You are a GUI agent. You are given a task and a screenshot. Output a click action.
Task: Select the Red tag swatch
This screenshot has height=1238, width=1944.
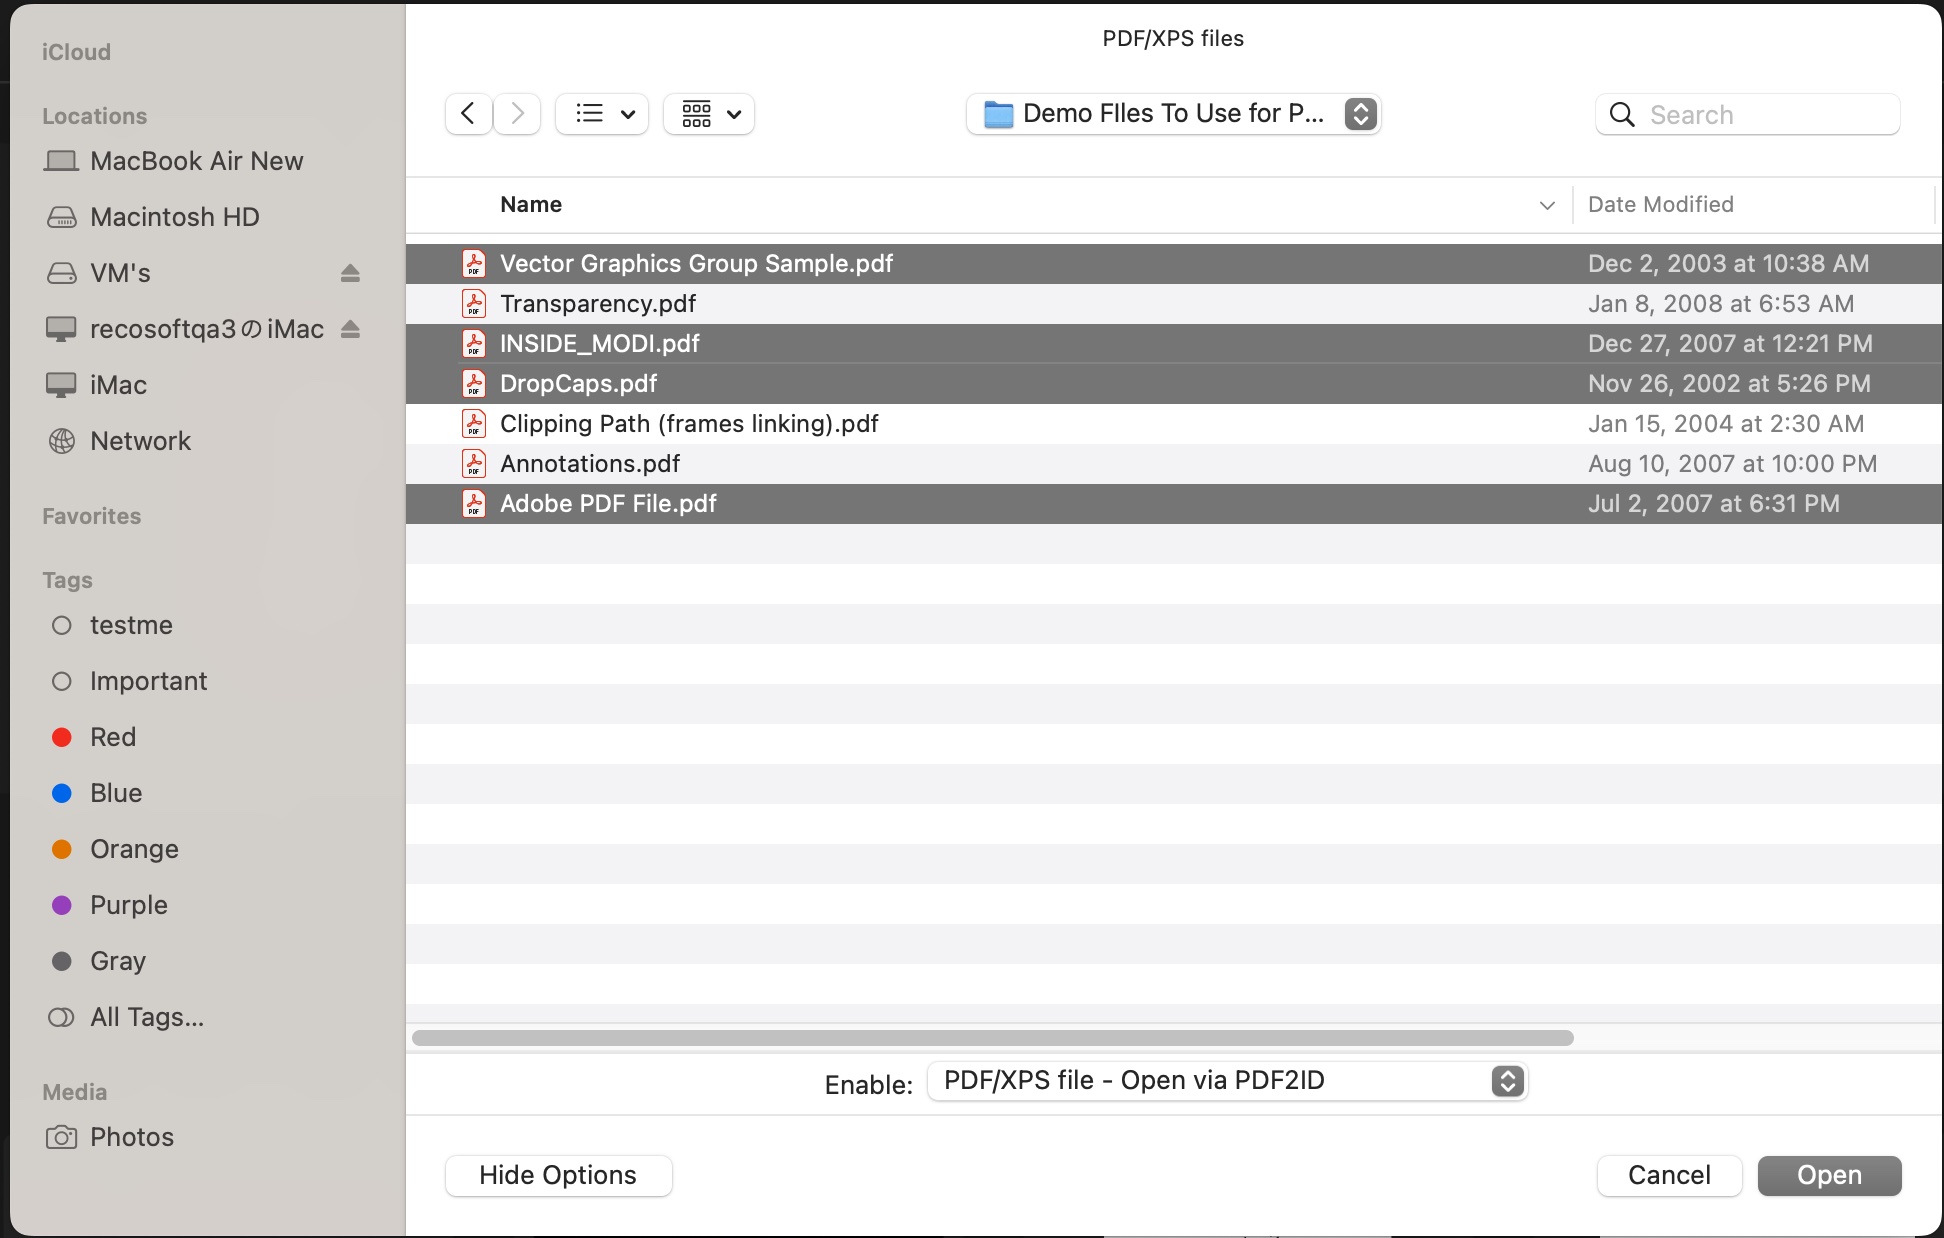(62, 737)
